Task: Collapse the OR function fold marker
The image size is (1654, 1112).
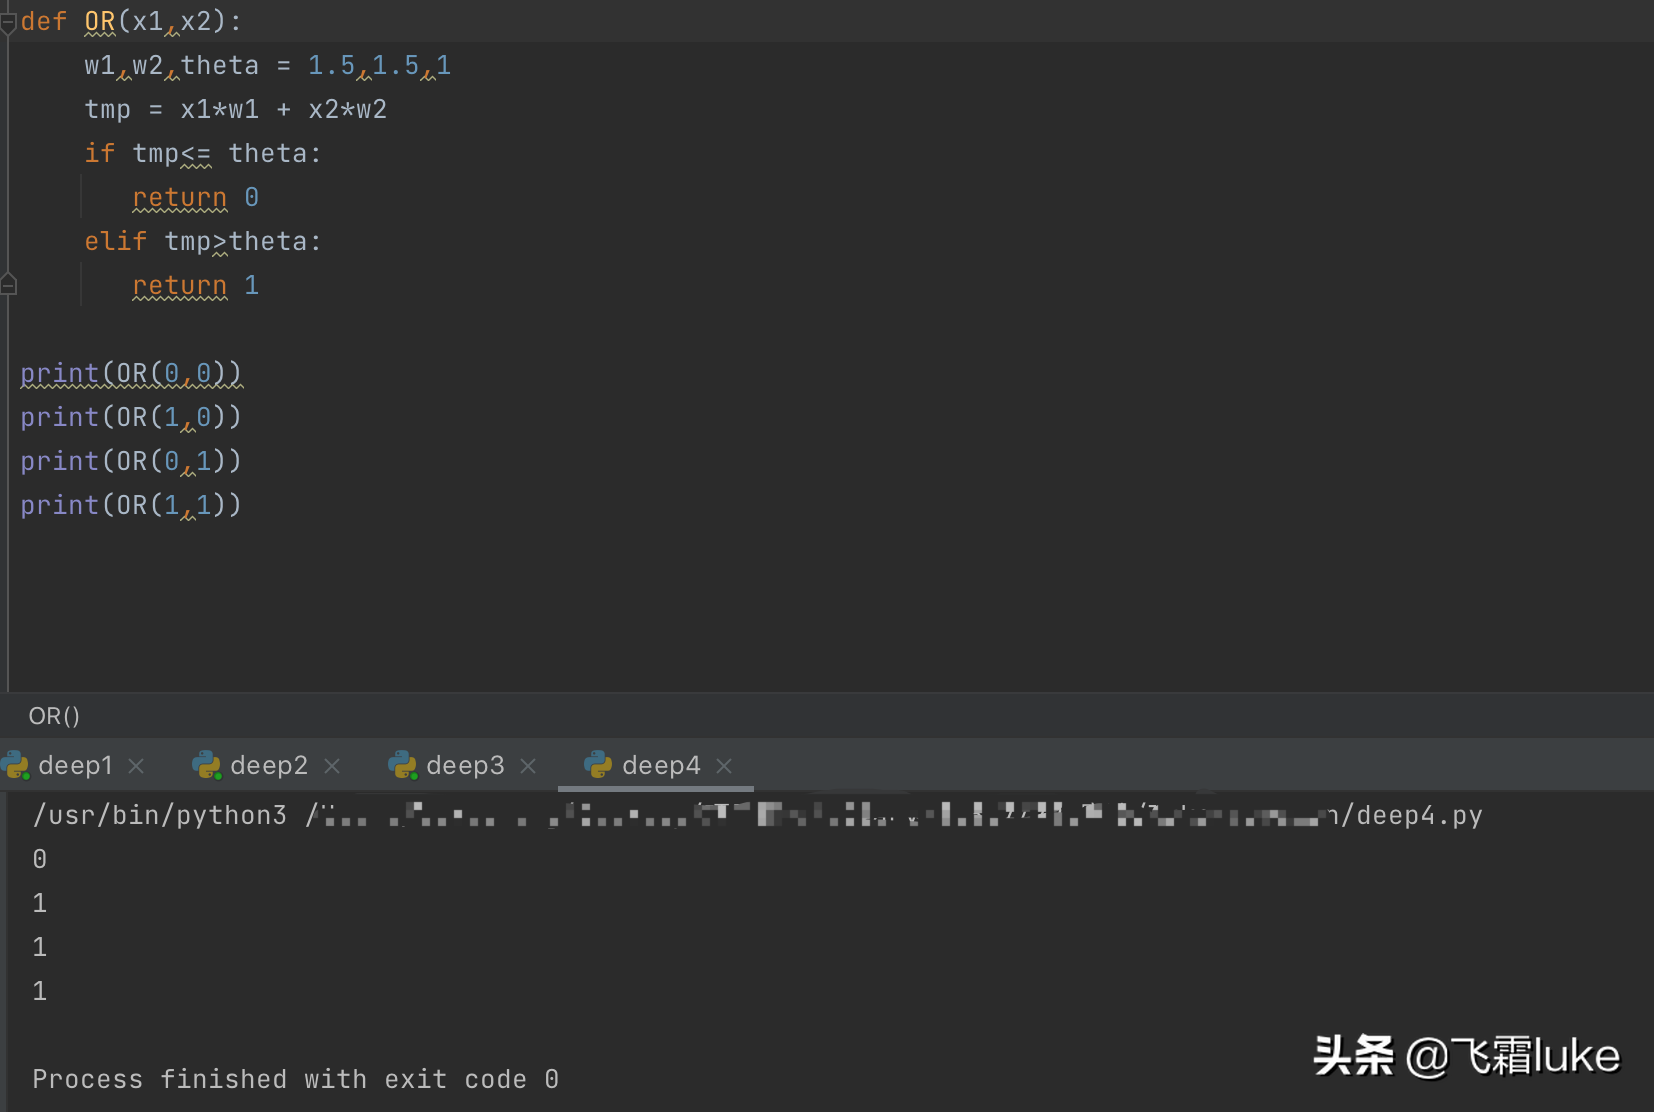Action: 8,22
